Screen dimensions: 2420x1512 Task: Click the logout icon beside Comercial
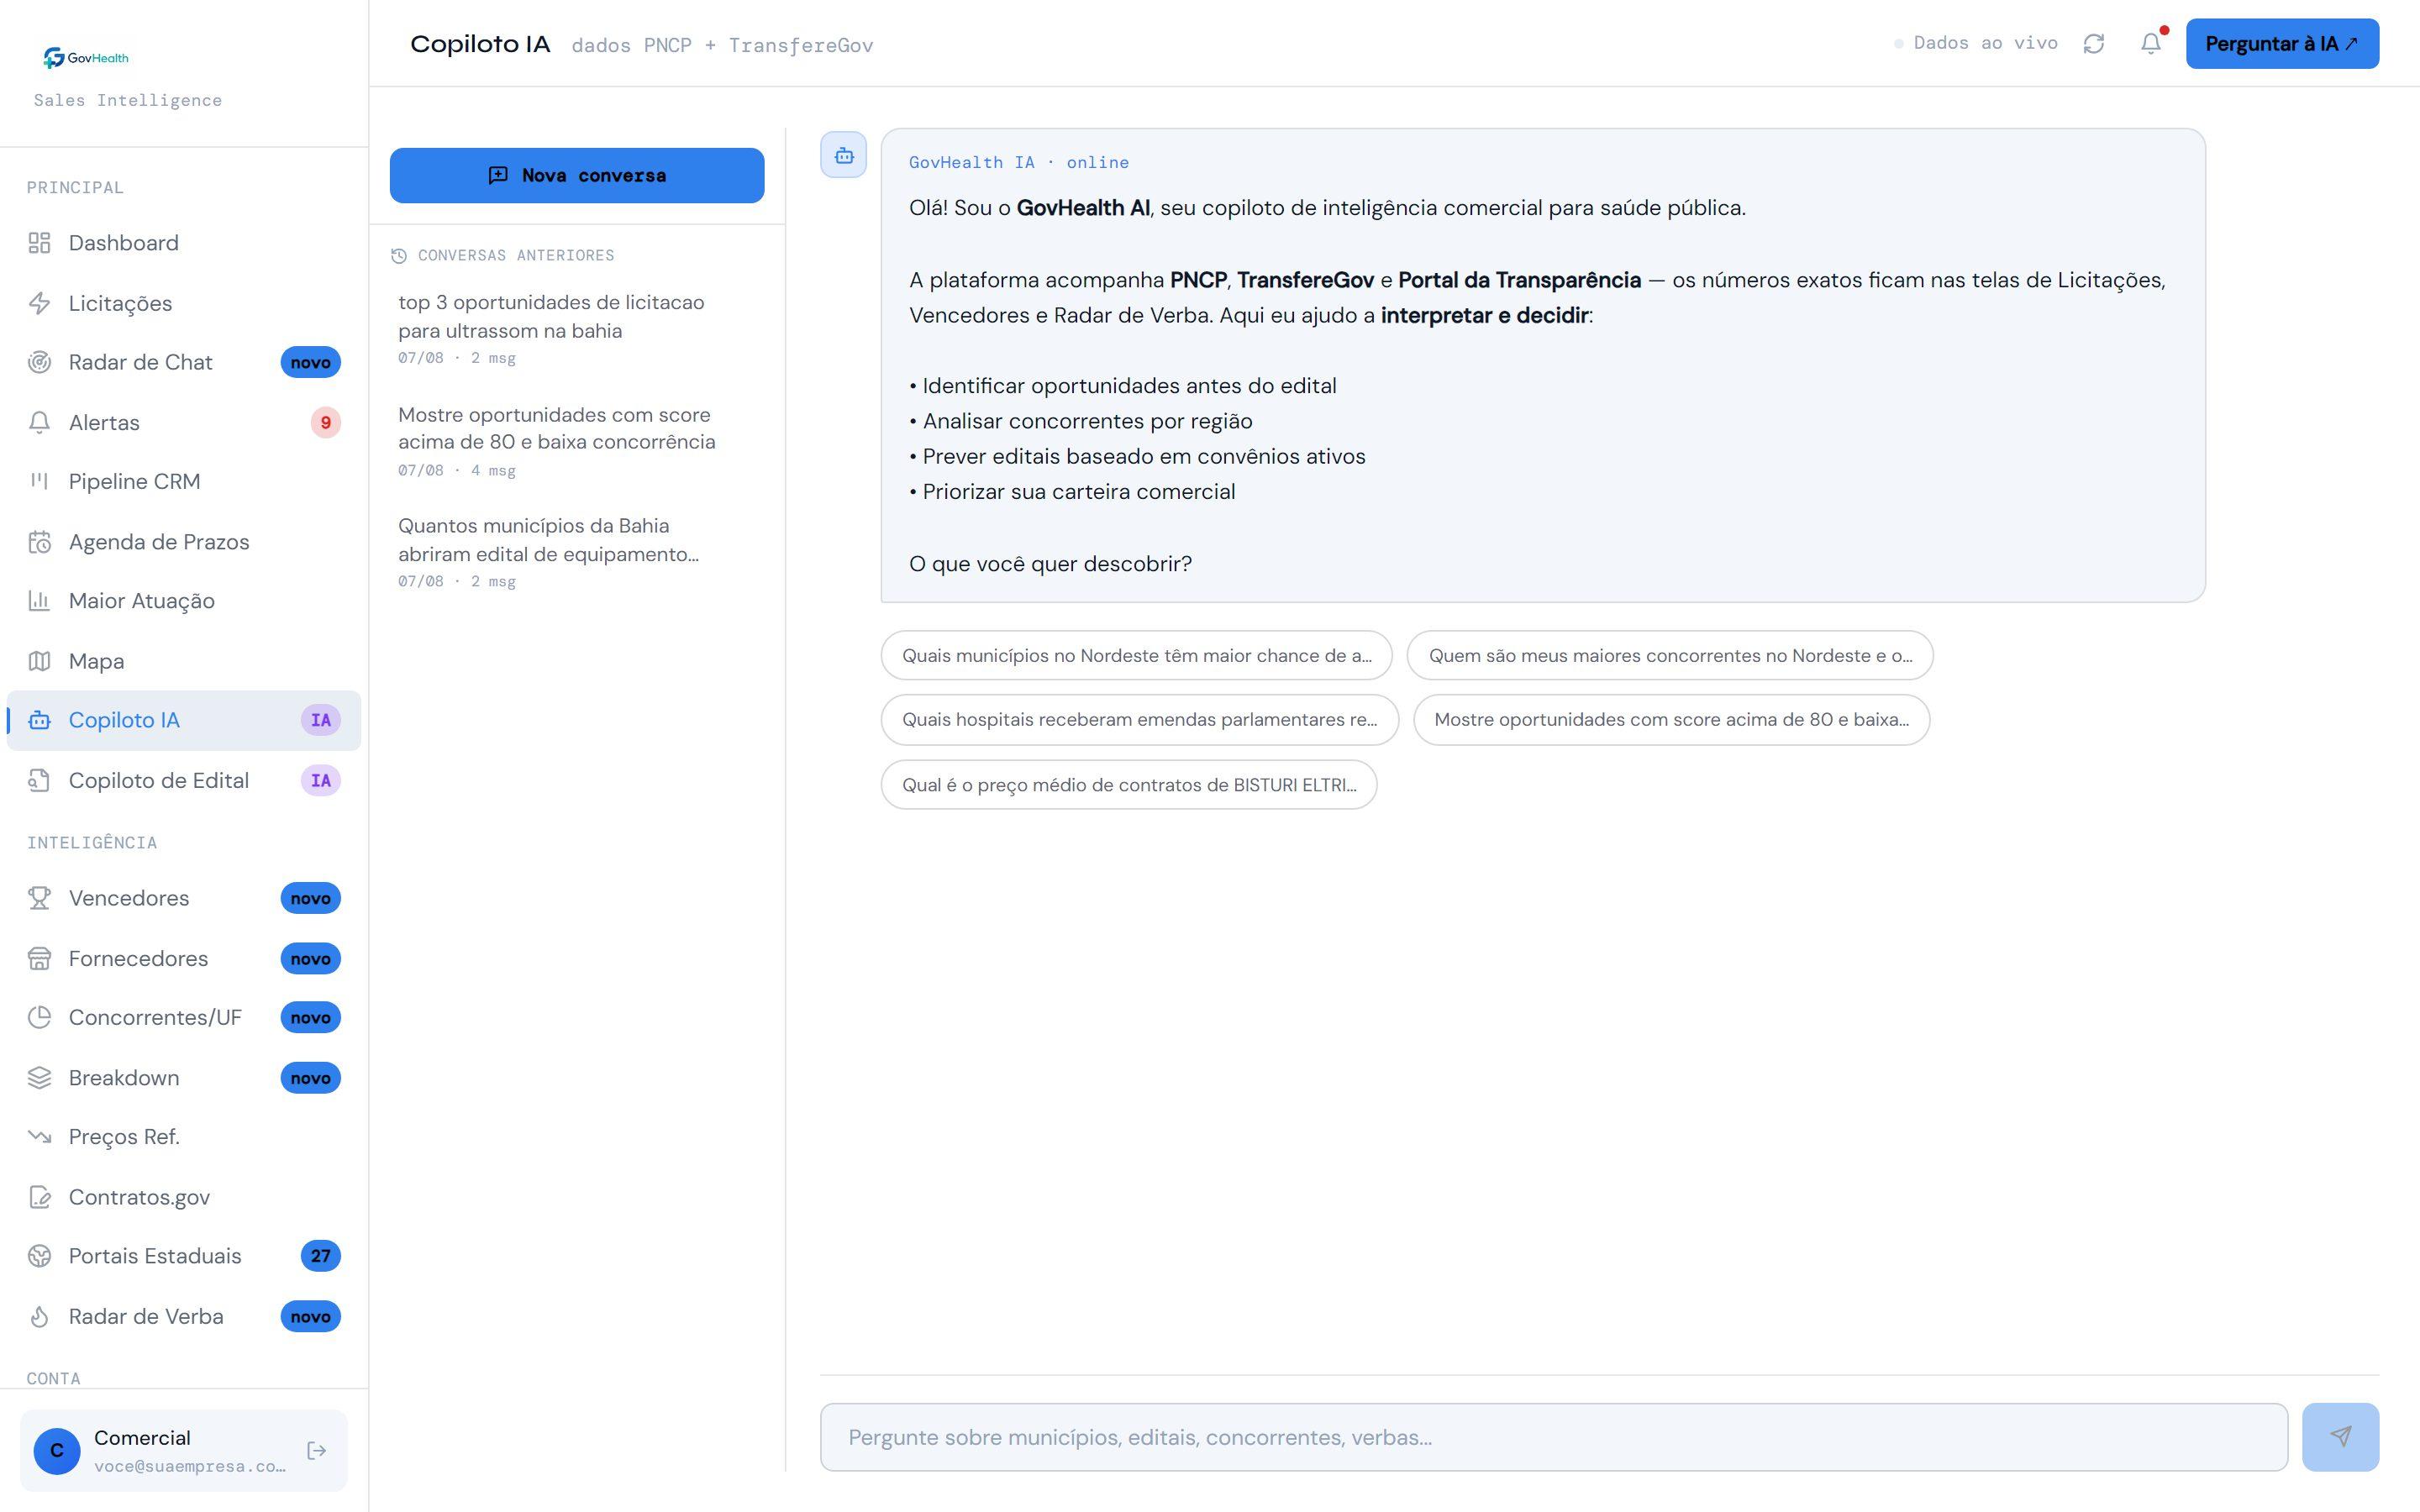click(317, 1450)
